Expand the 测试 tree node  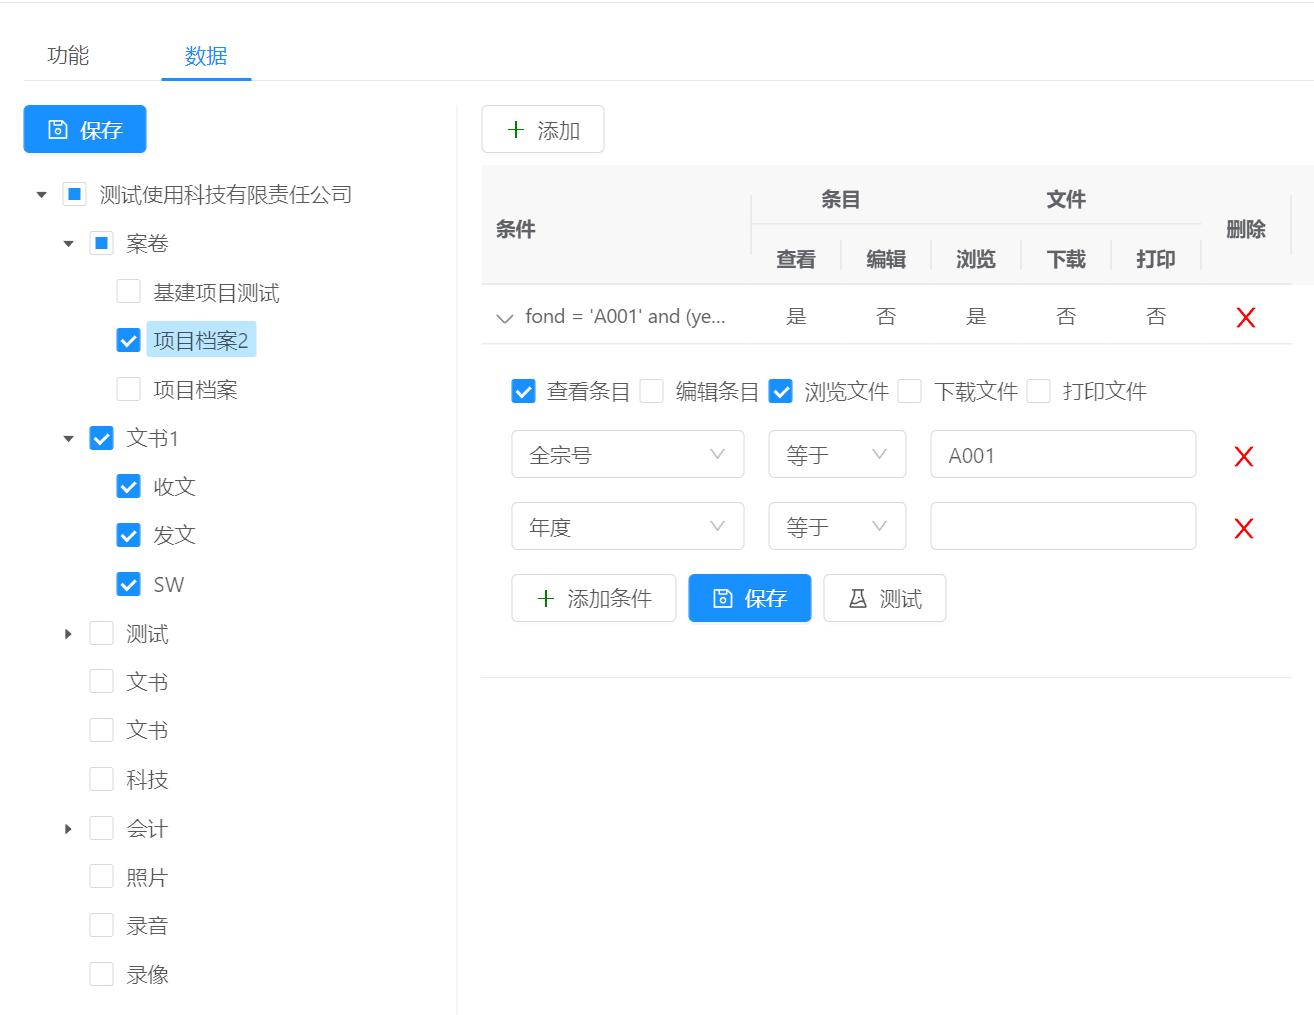click(68, 634)
